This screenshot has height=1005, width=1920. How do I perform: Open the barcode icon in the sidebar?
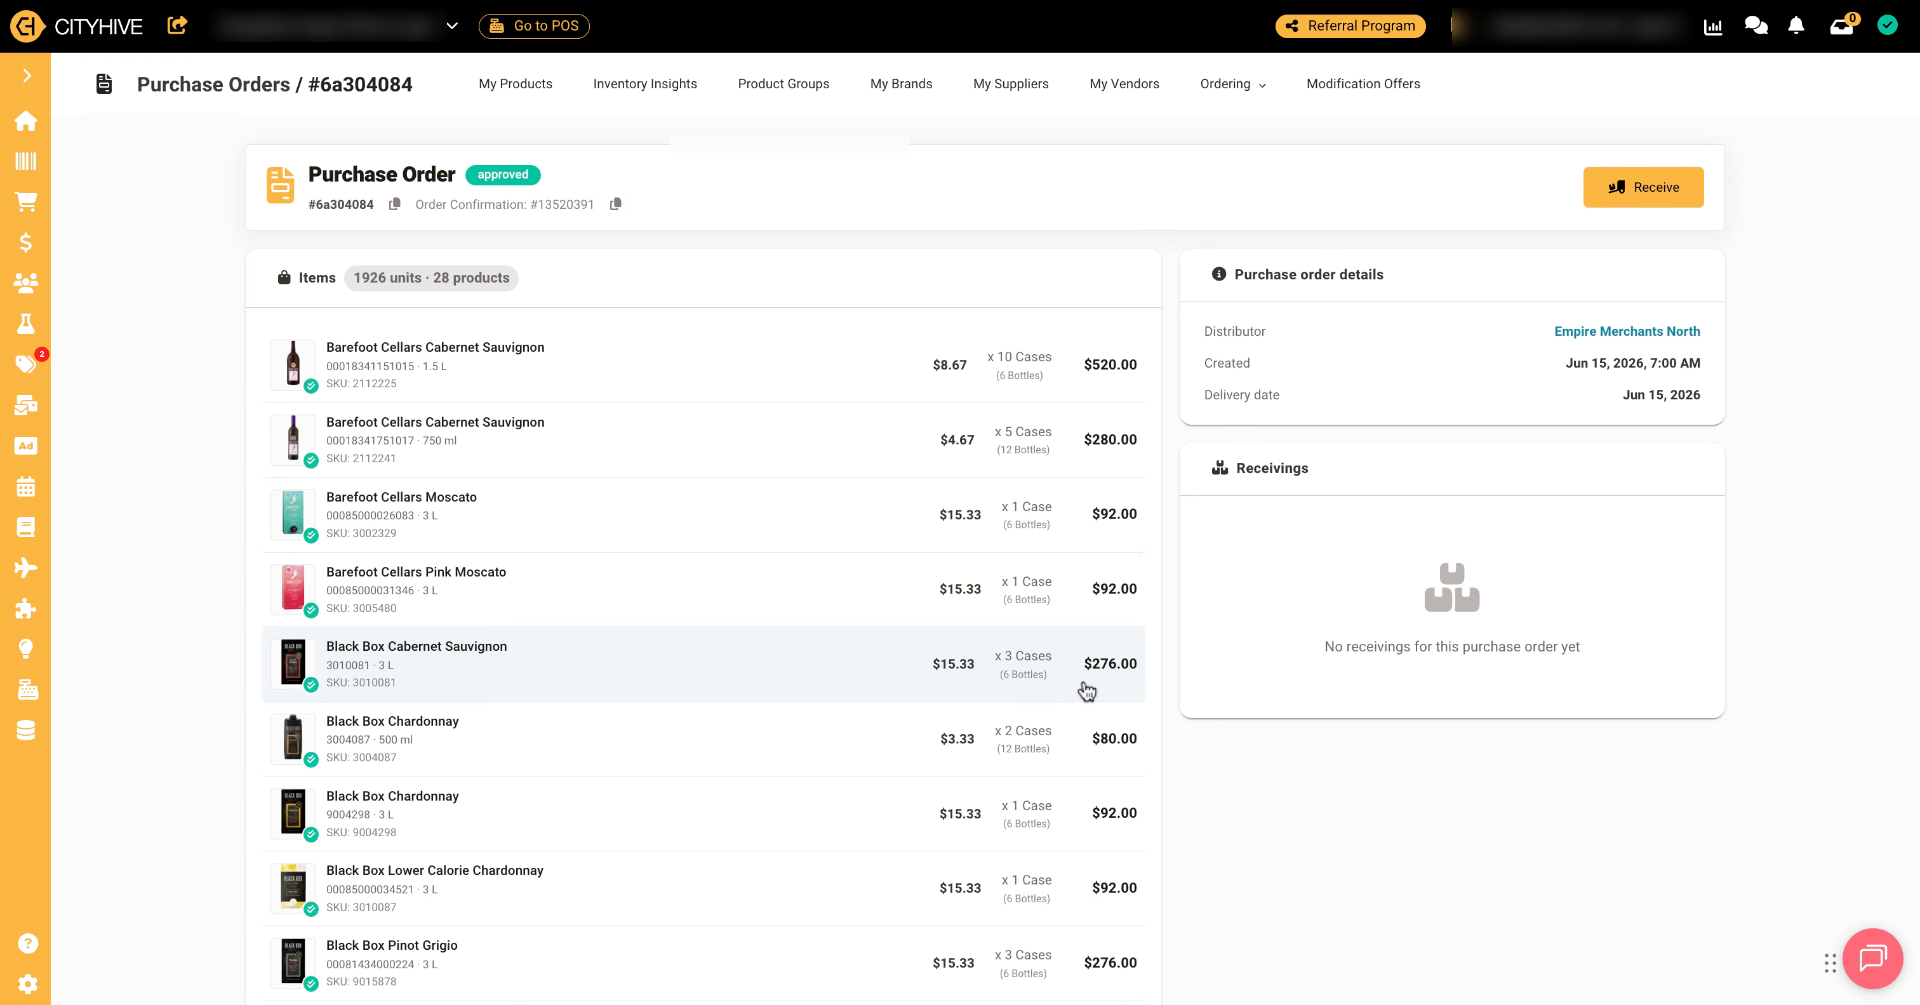26,161
